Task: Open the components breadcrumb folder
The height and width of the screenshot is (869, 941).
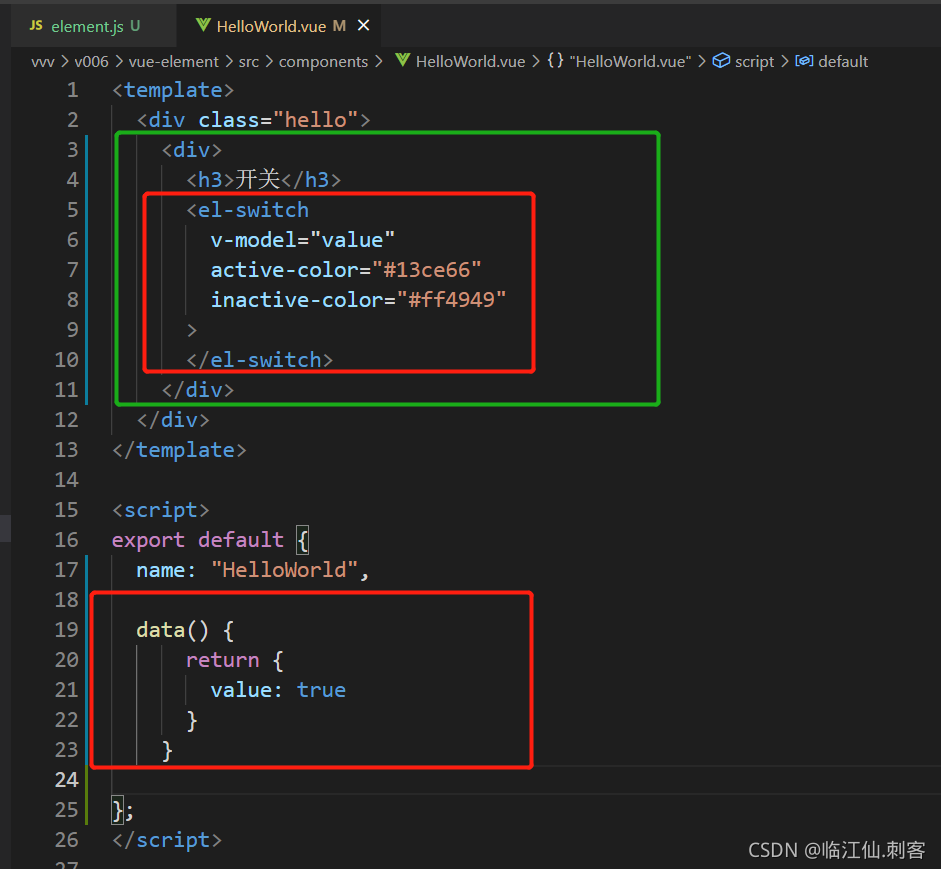Action: click(x=323, y=62)
